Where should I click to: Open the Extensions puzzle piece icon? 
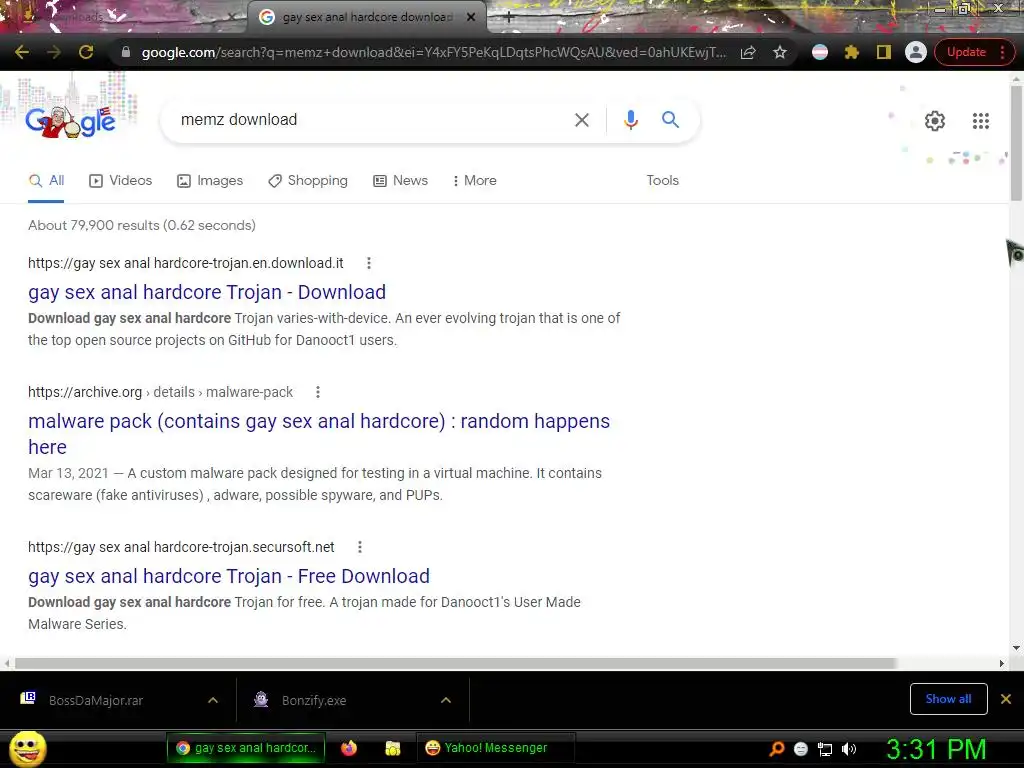[x=852, y=52]
